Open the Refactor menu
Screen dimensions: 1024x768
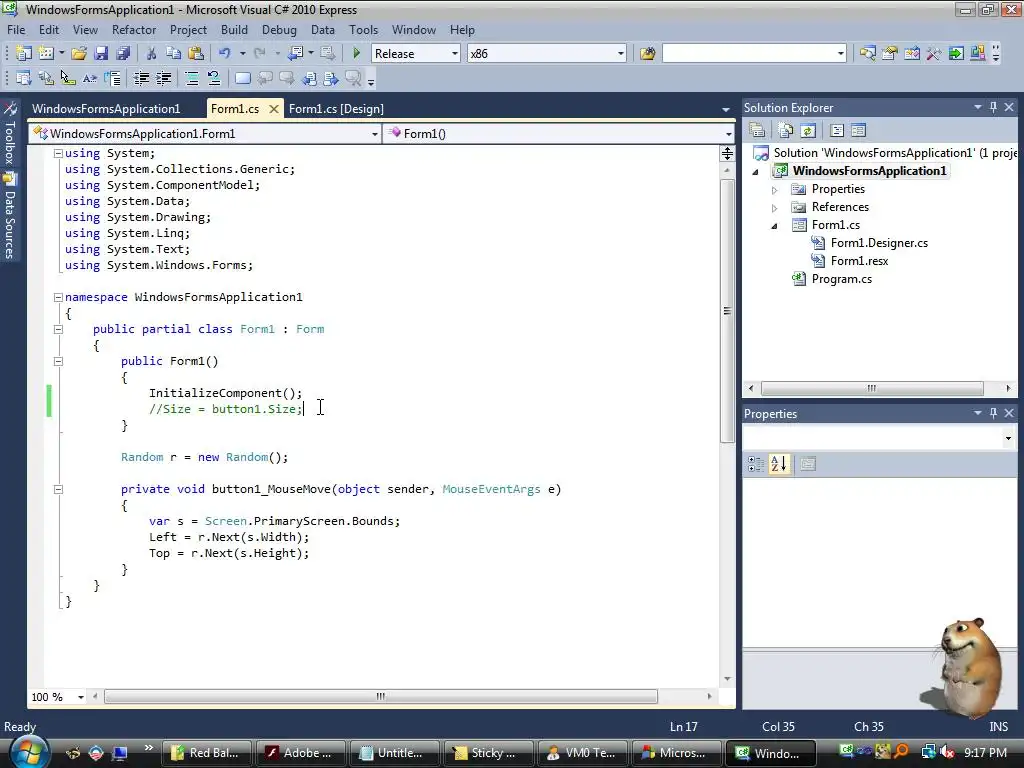(134, 30)
